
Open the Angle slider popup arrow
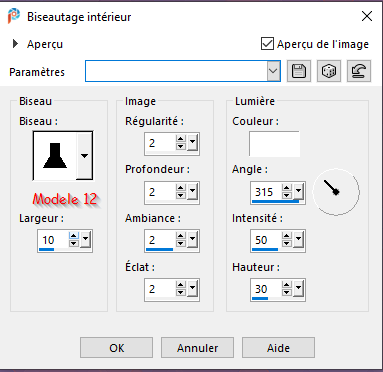[298, 191]
